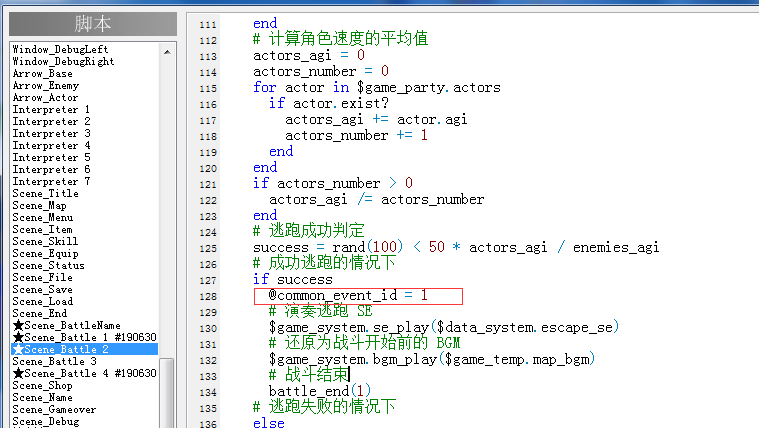Place cursor on line 128 @common_event_id
Image resolution: width=759 pixels, height=428 pixels.
coord(348,295)
